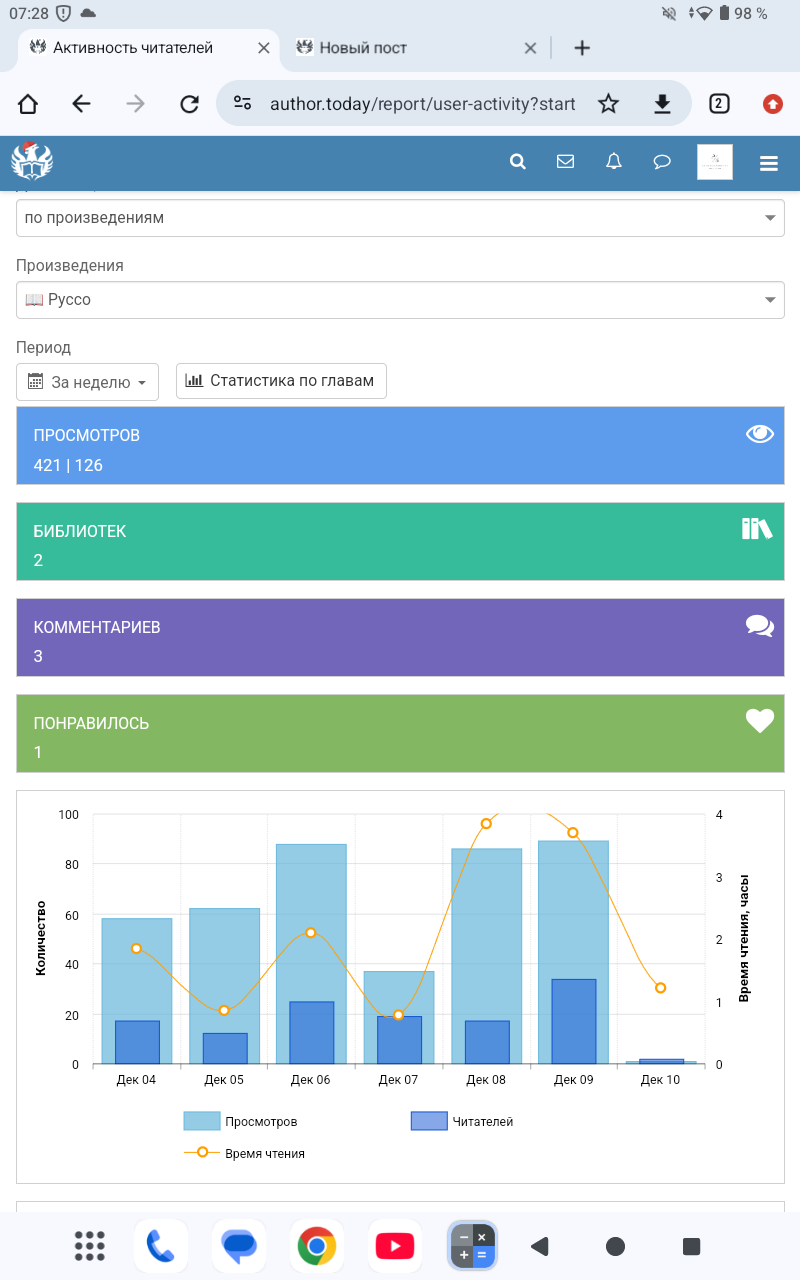Click the author.today logo icon
Image resolution: width=800 pixels, height=1280 pixels.
tap(32, 161)
